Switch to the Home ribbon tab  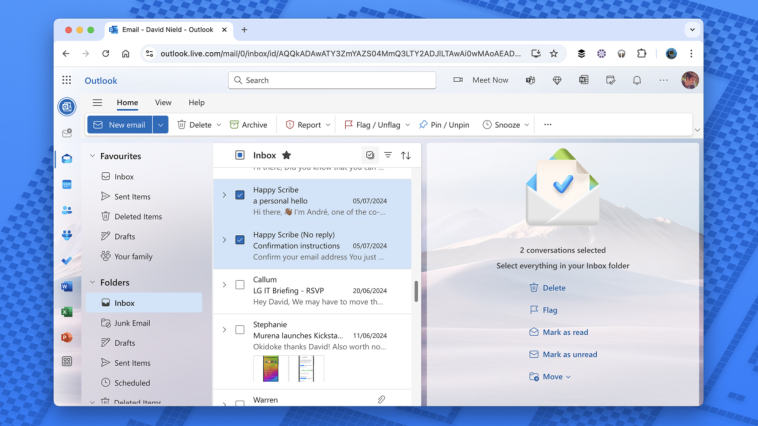click(x=127, y=103)
